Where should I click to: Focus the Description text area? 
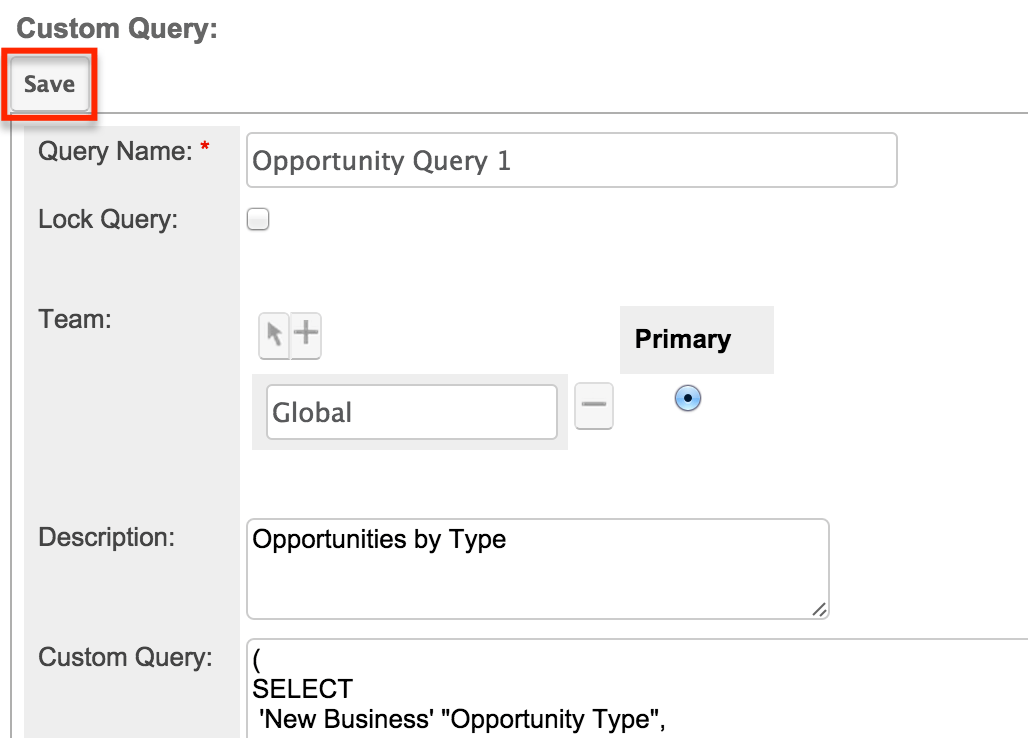pos(537,568)
